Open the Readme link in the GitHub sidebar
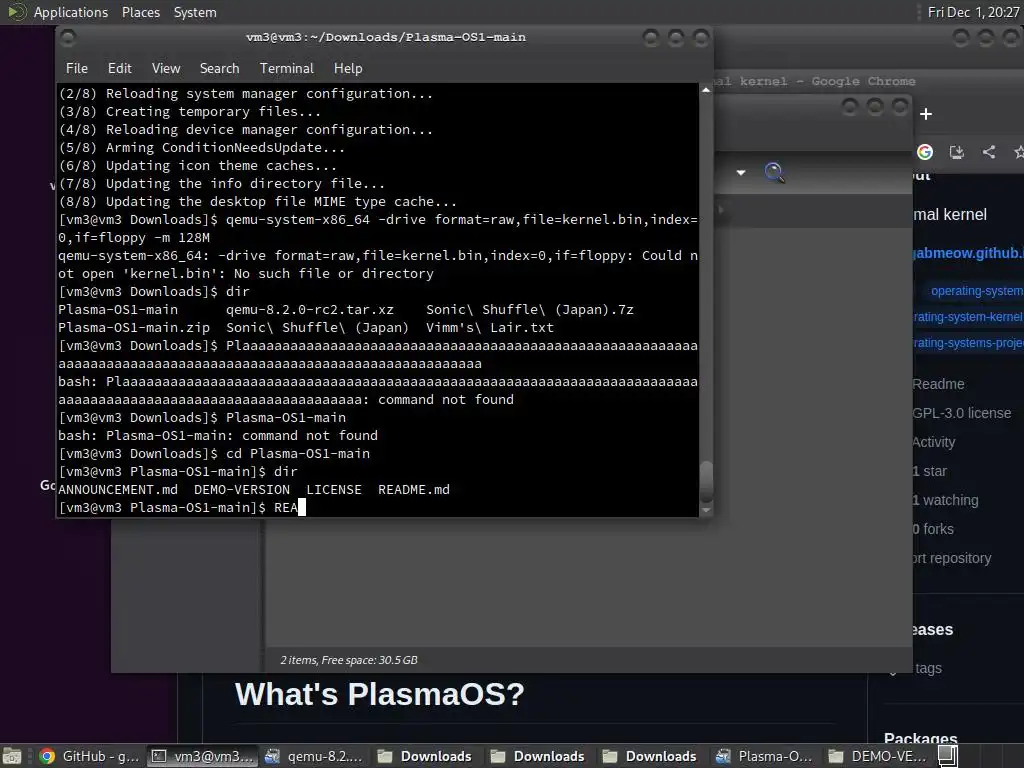This screenshot has height=768, width=1024. pos(938,384)
